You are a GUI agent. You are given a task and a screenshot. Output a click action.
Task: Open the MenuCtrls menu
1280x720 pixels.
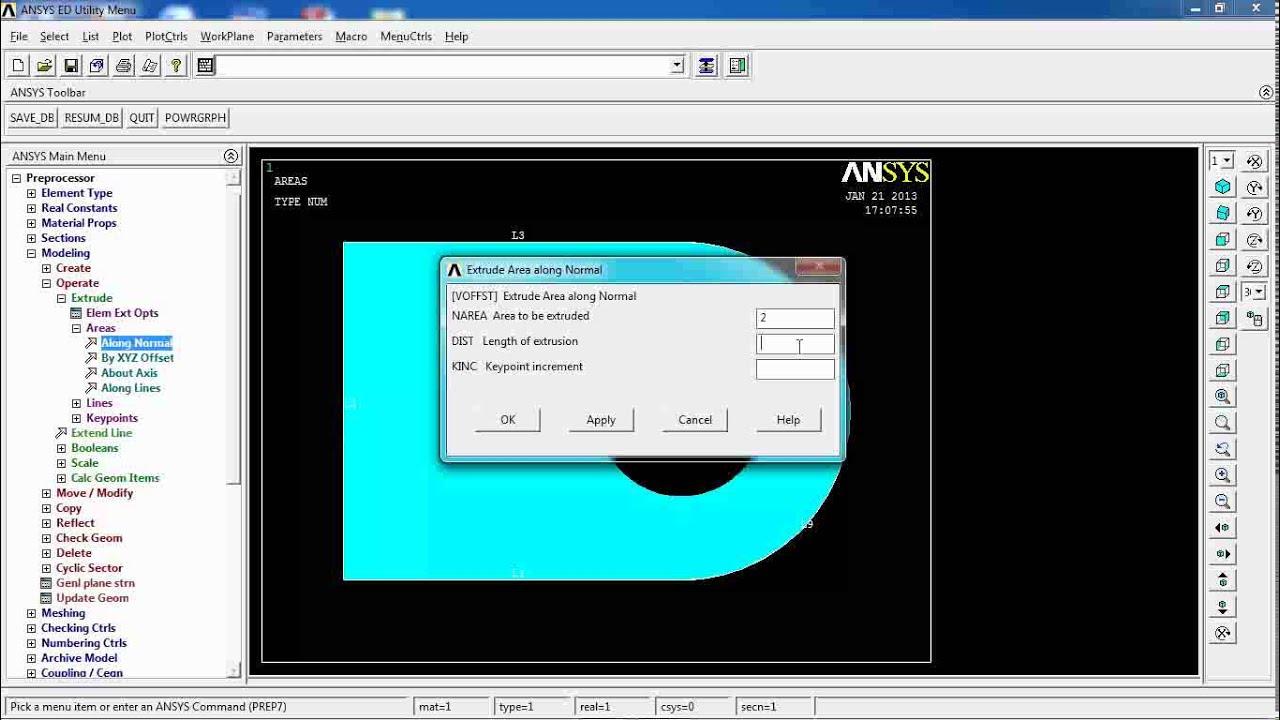406,36
